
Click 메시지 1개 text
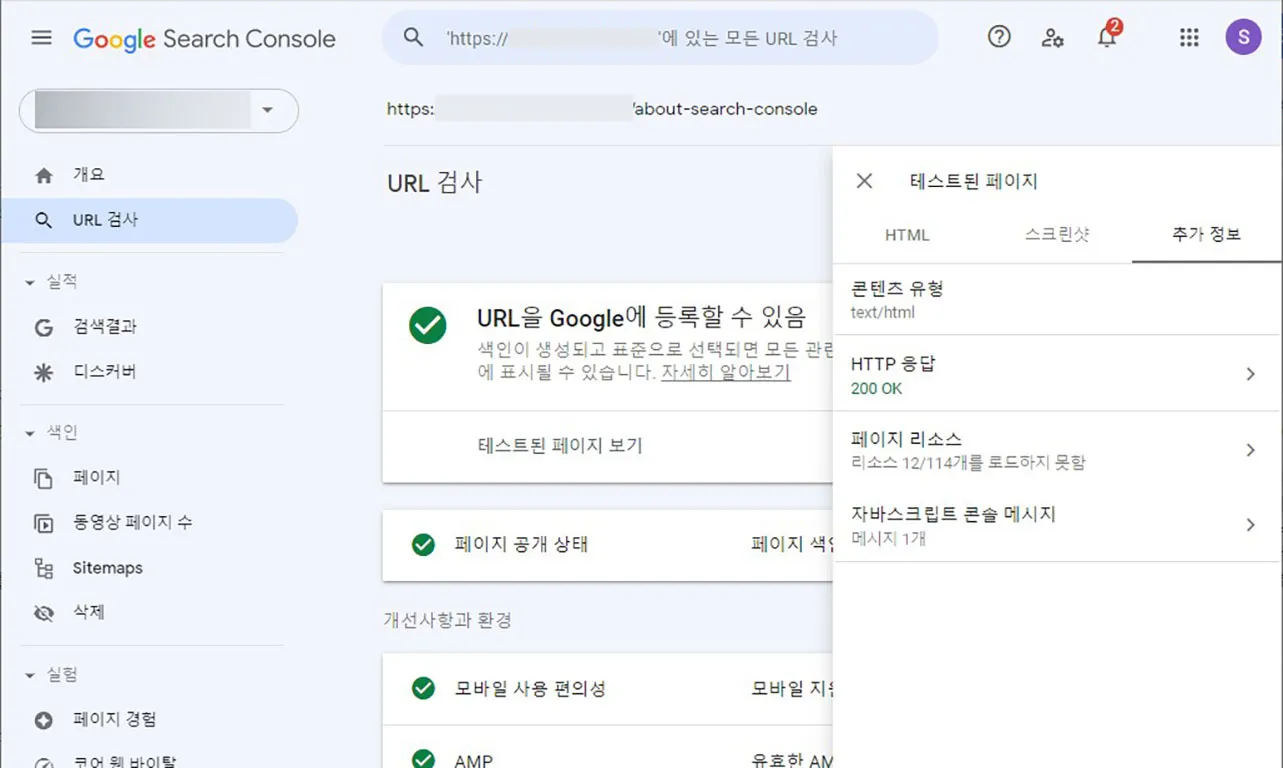coord(888,538)
